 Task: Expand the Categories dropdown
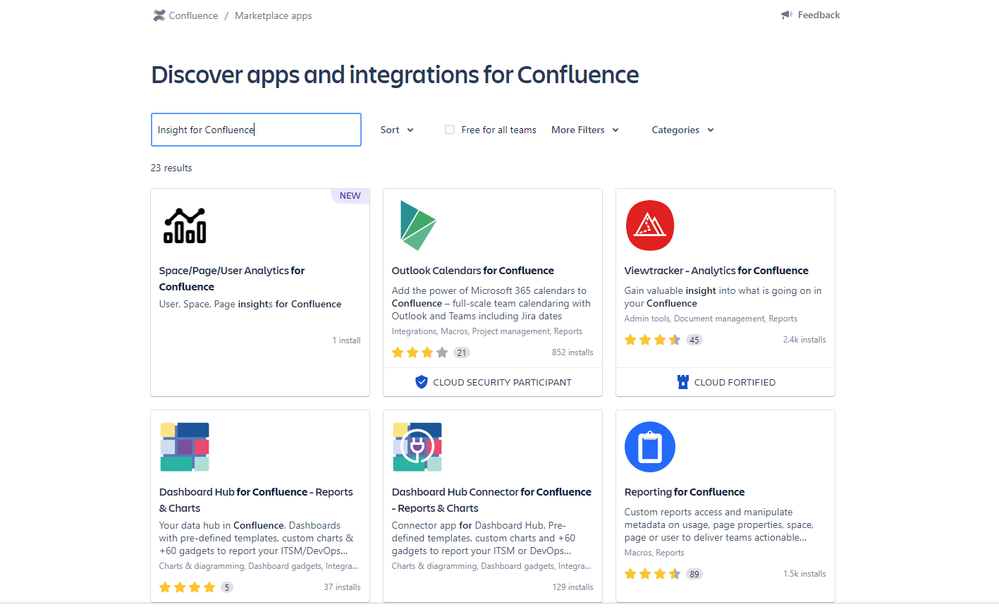click(x=682, y=130)
